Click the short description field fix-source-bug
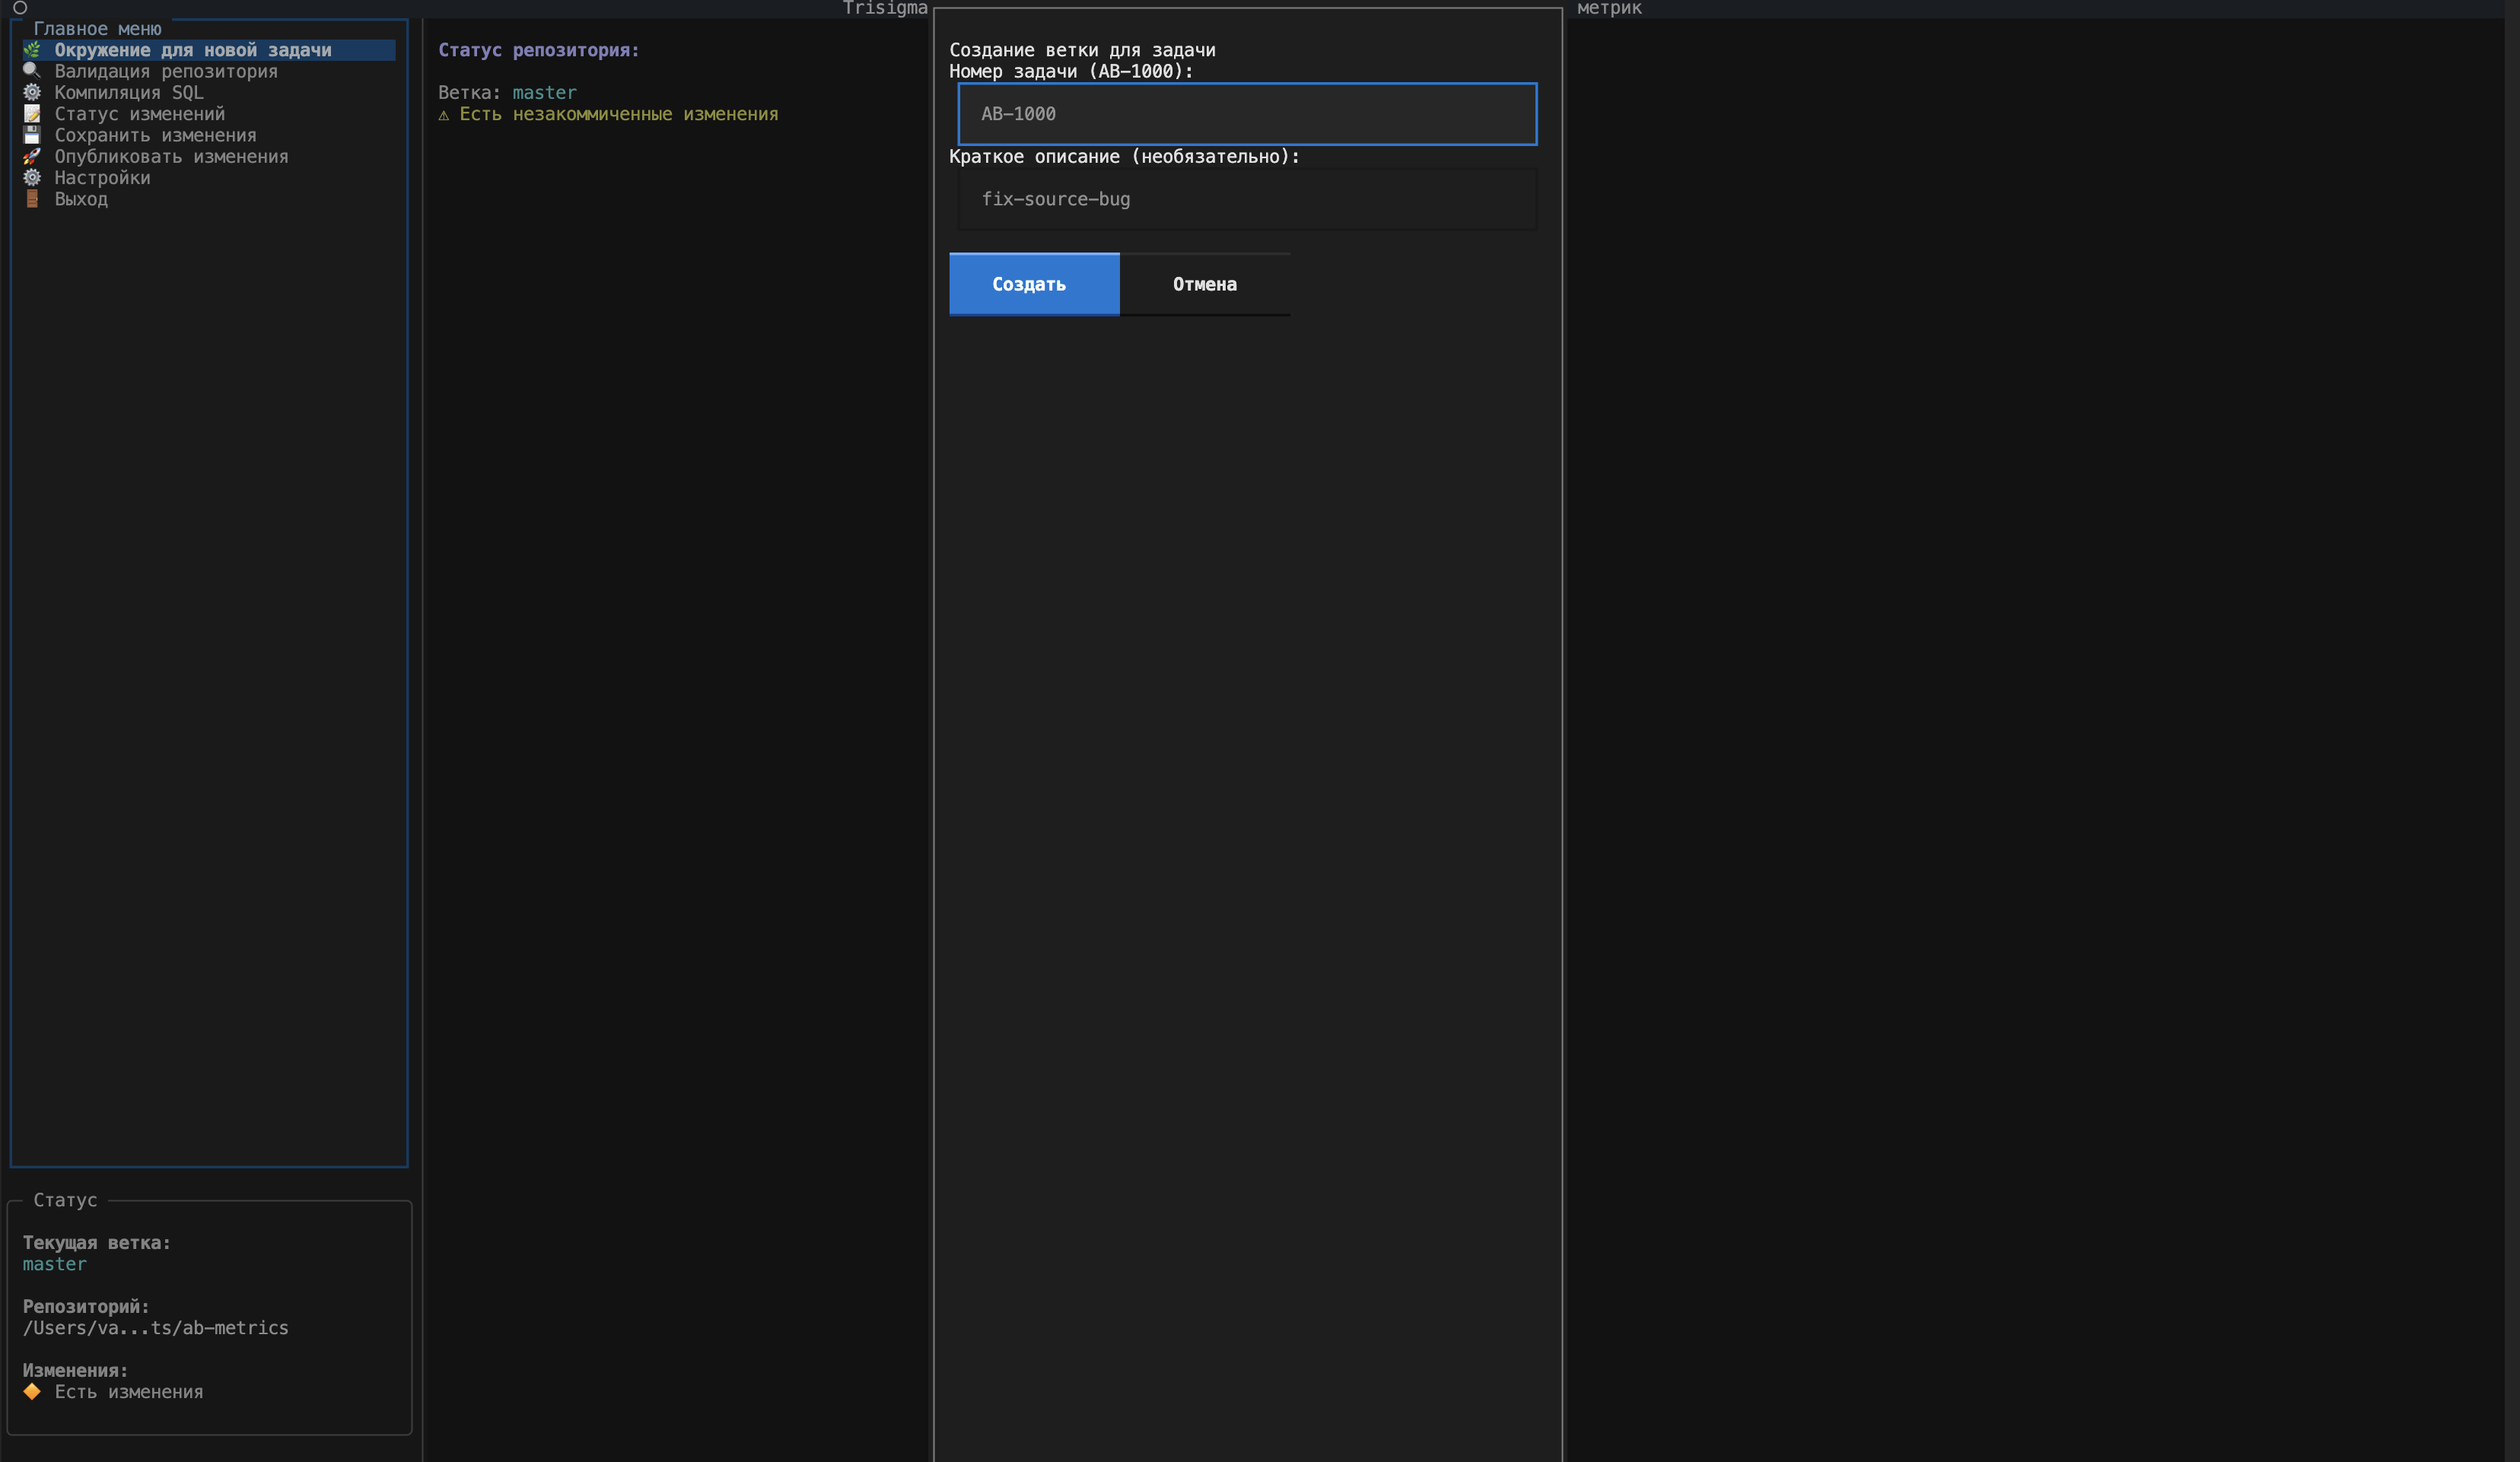This screenshot has width=2520, height=1462. (1247, 199)
